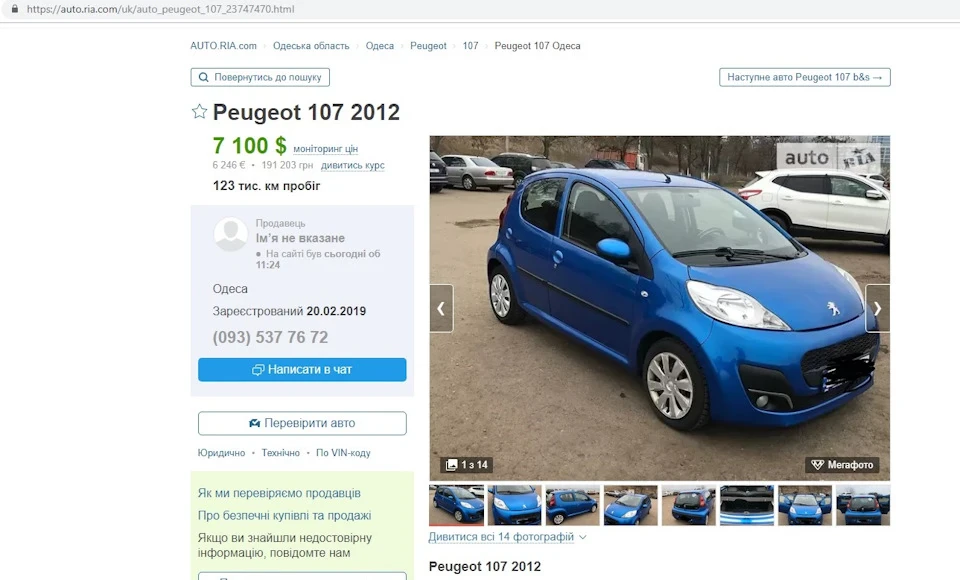The width and height of the screenshot is (960, 580).
Task: Click Перевірити авто button
Action: (302, 423)
